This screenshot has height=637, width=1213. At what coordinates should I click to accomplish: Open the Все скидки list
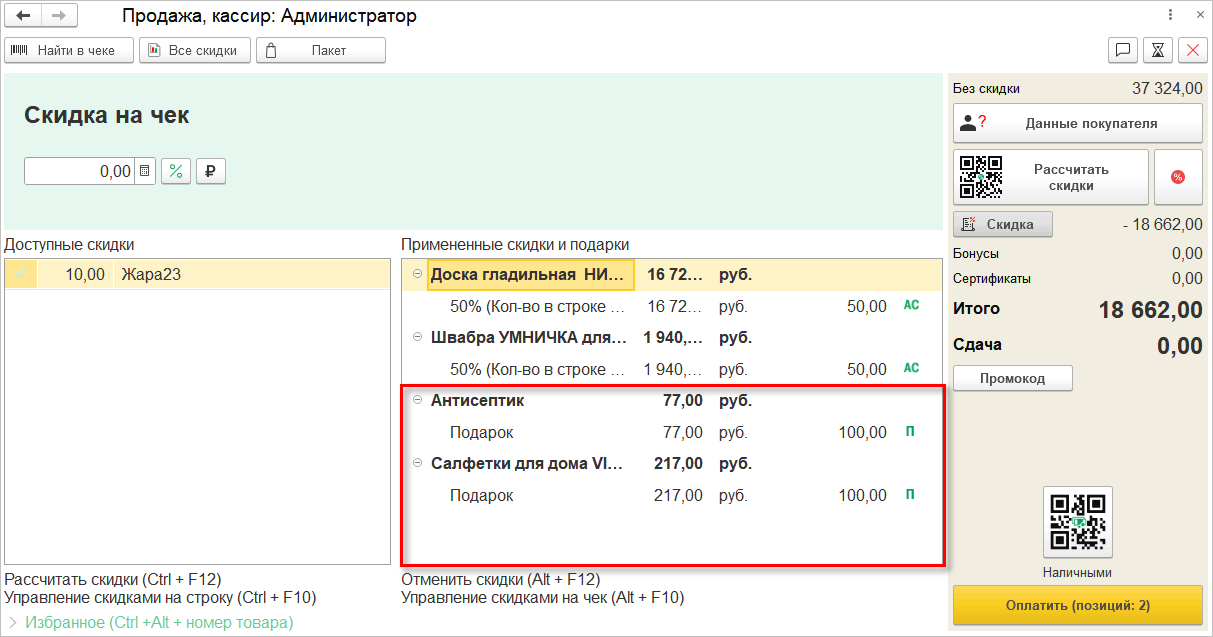(x=195, y=50)
